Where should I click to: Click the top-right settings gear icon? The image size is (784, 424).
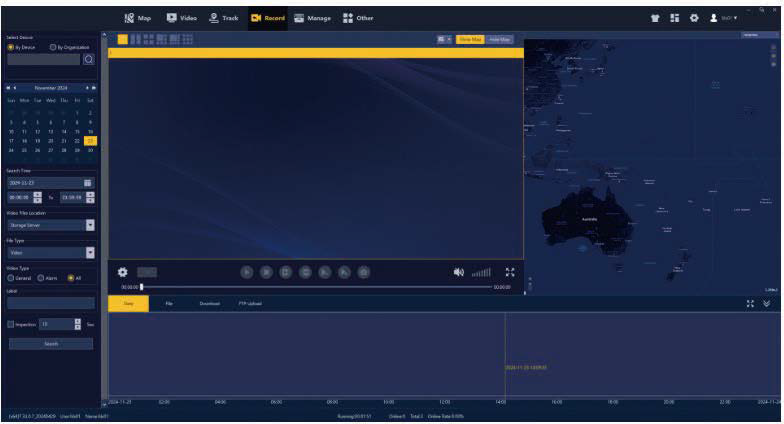tap(694, 18)
